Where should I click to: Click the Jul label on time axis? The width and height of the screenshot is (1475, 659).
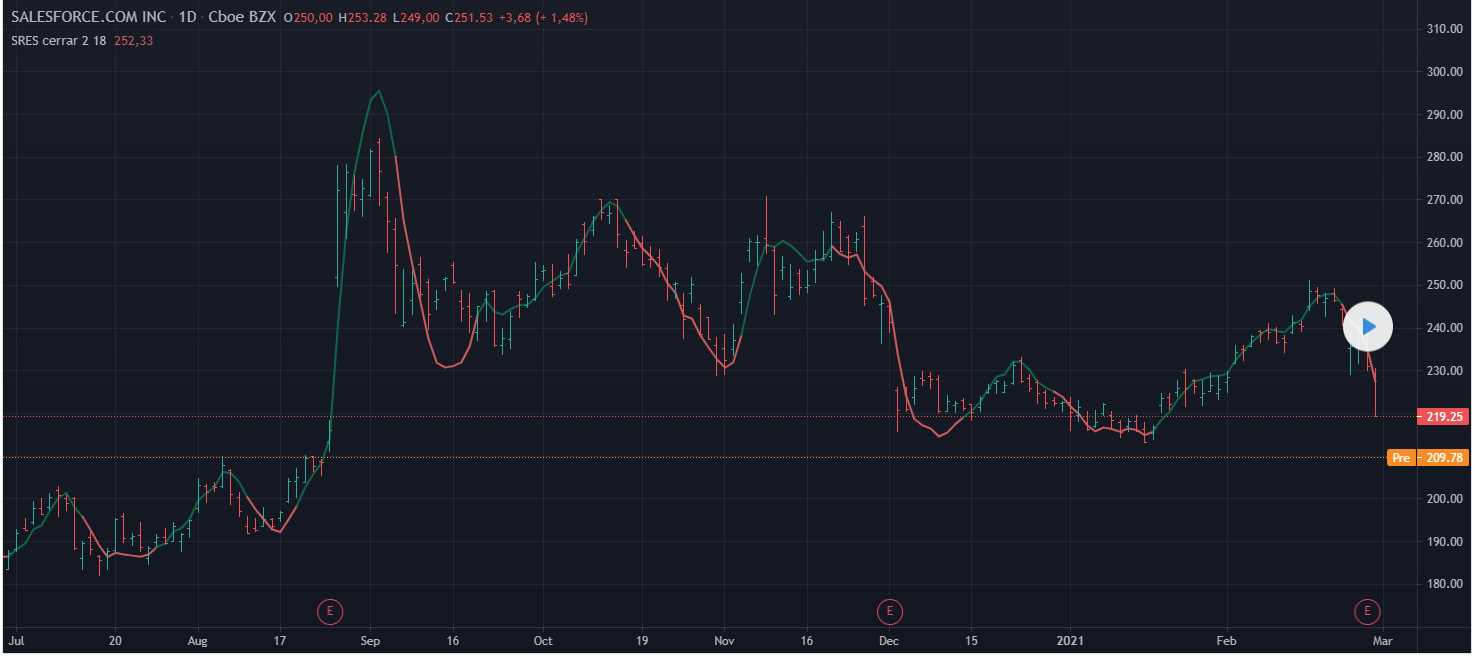[16, 640]
